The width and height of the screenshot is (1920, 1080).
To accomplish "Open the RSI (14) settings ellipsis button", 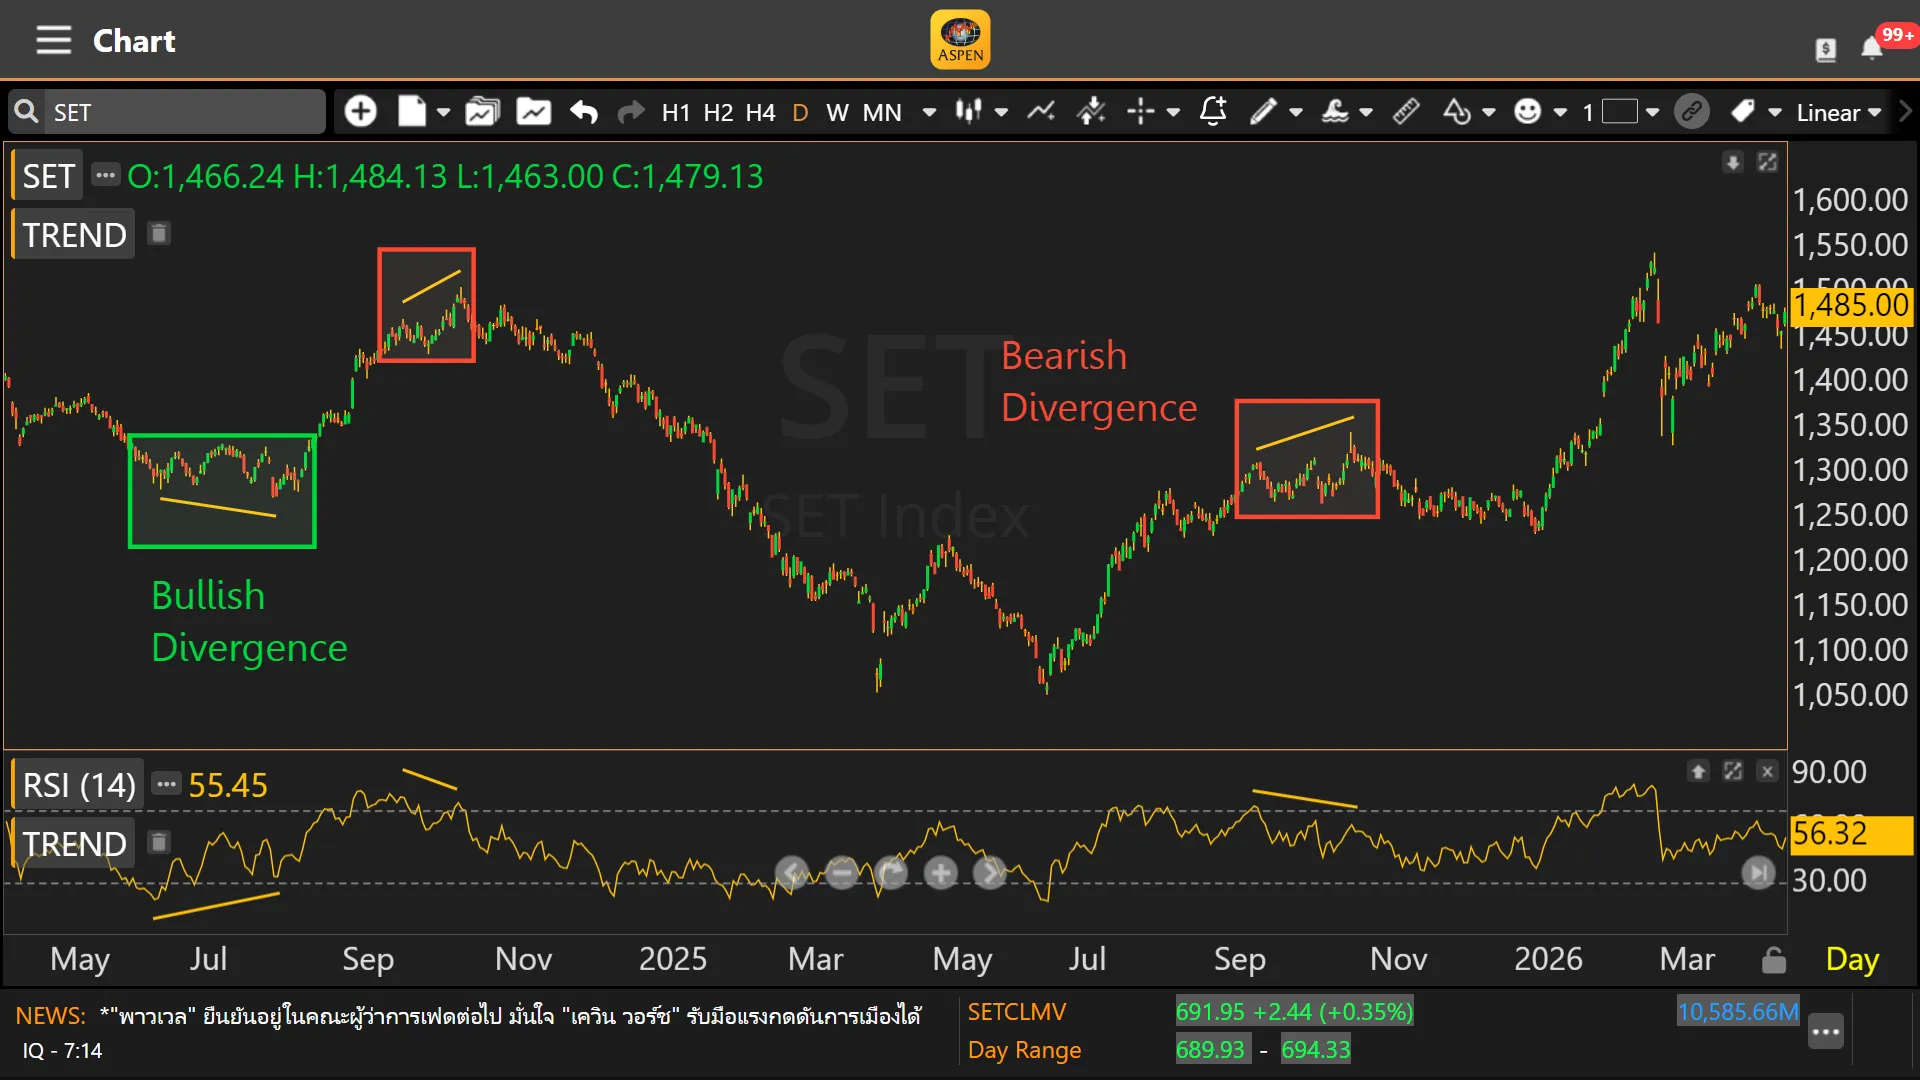I will [166, 784].
